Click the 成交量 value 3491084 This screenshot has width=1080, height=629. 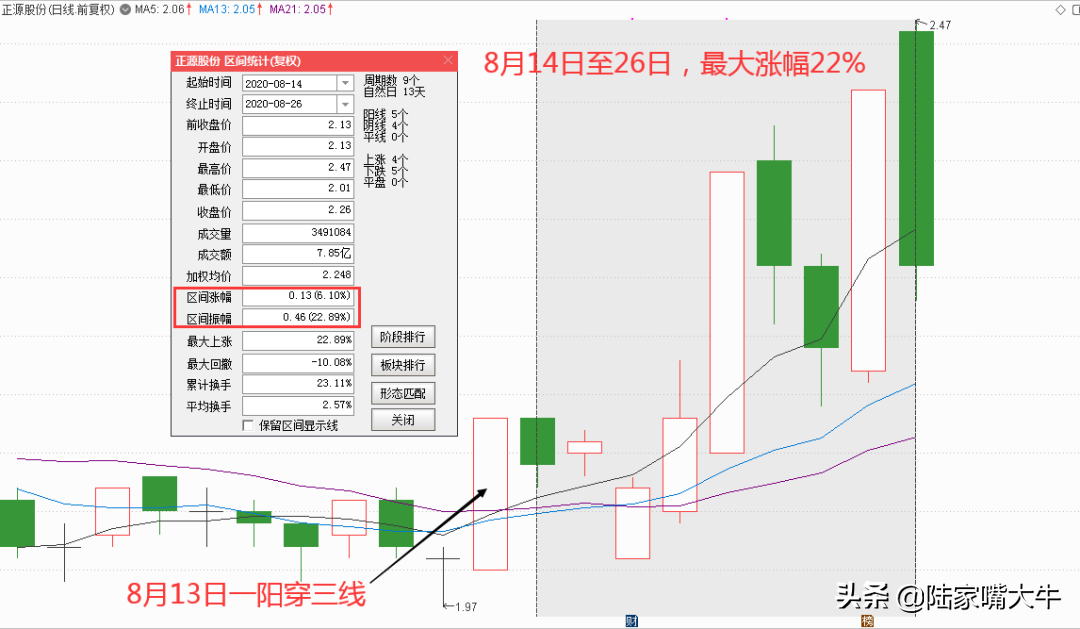tap(298, 233)
